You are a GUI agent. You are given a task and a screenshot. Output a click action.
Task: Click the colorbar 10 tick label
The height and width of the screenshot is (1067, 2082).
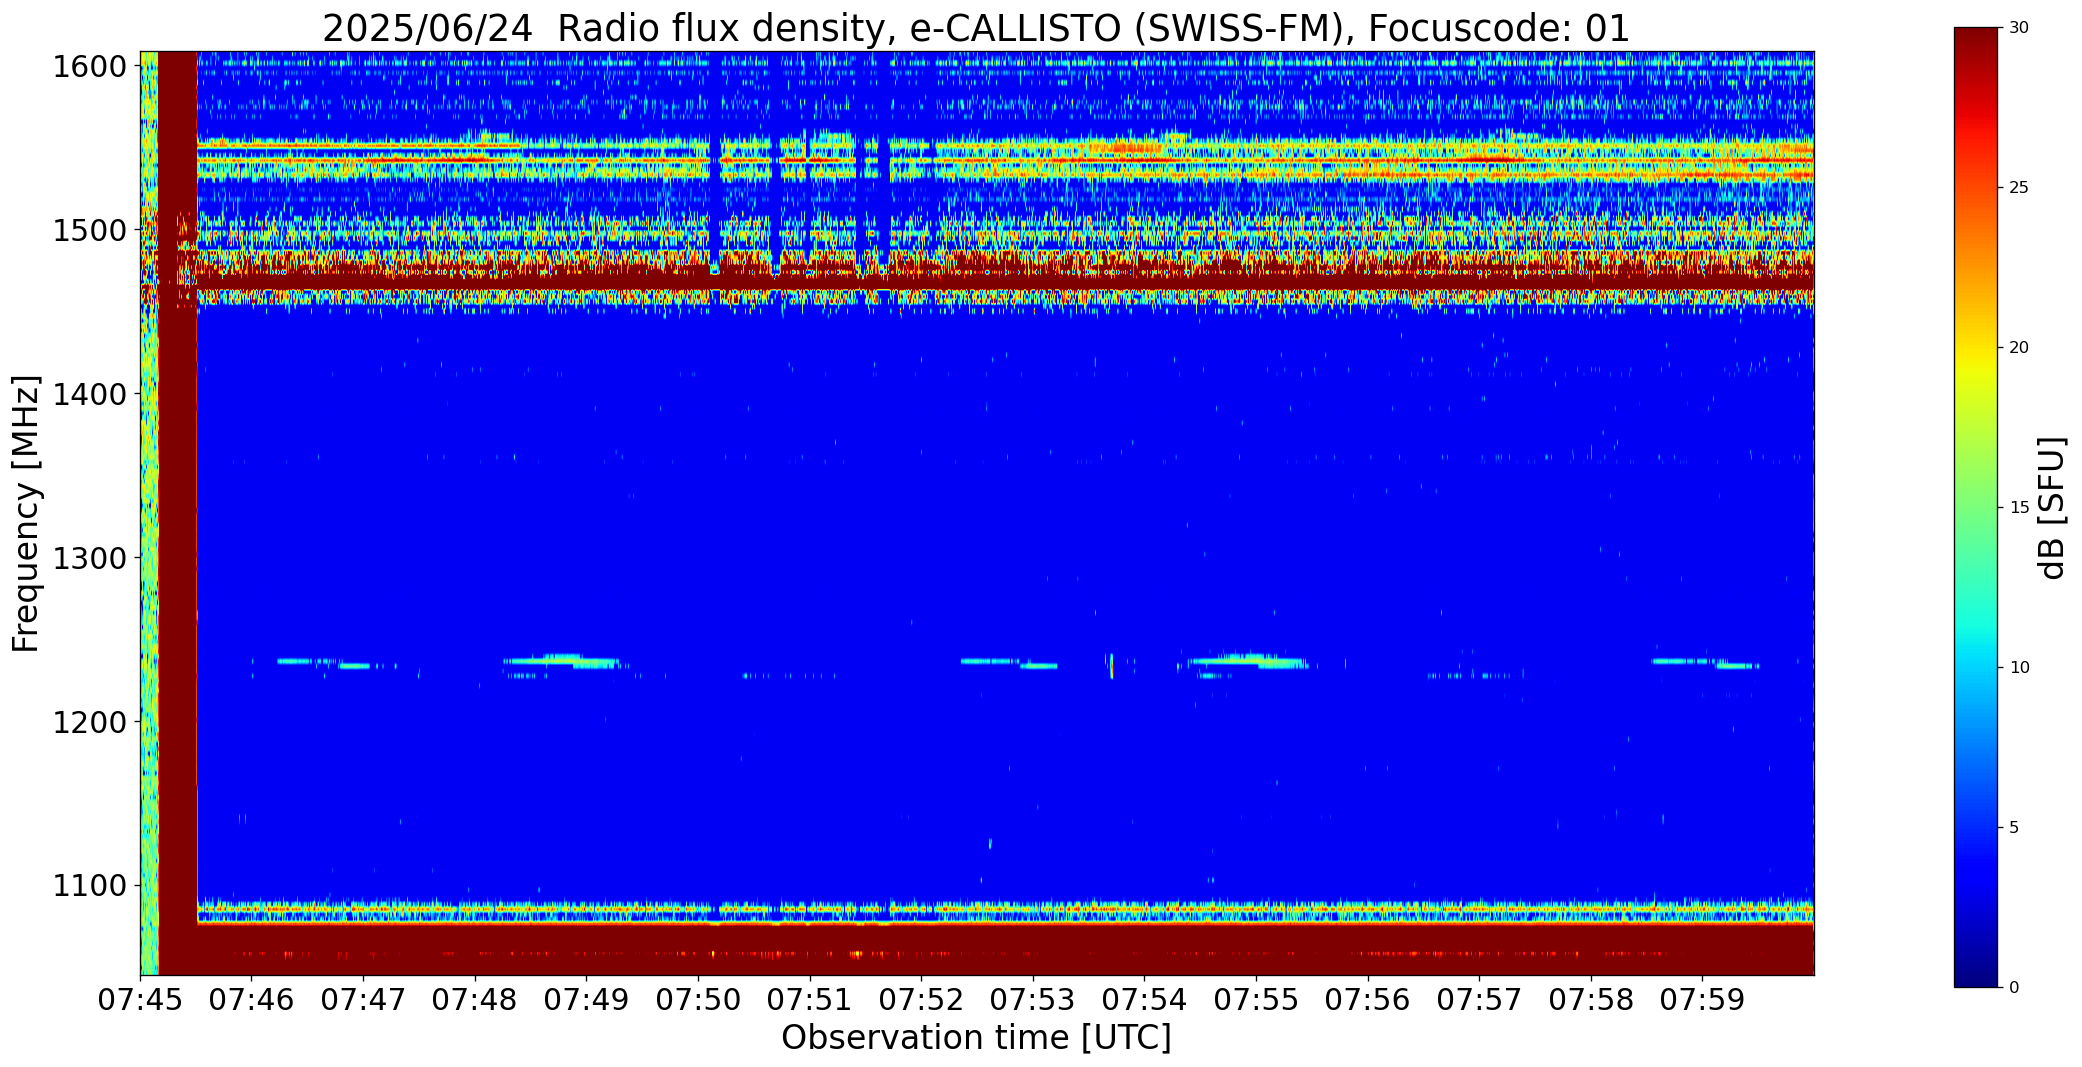[2019, 668]
